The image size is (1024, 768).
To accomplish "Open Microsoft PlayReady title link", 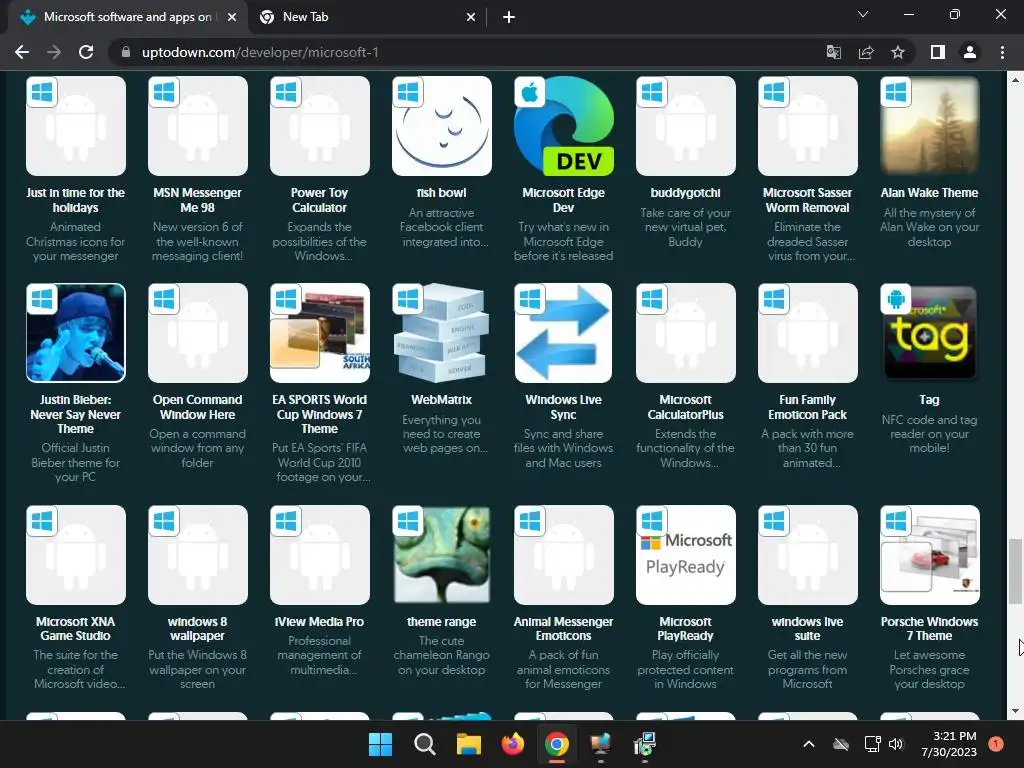I will 686,628.
